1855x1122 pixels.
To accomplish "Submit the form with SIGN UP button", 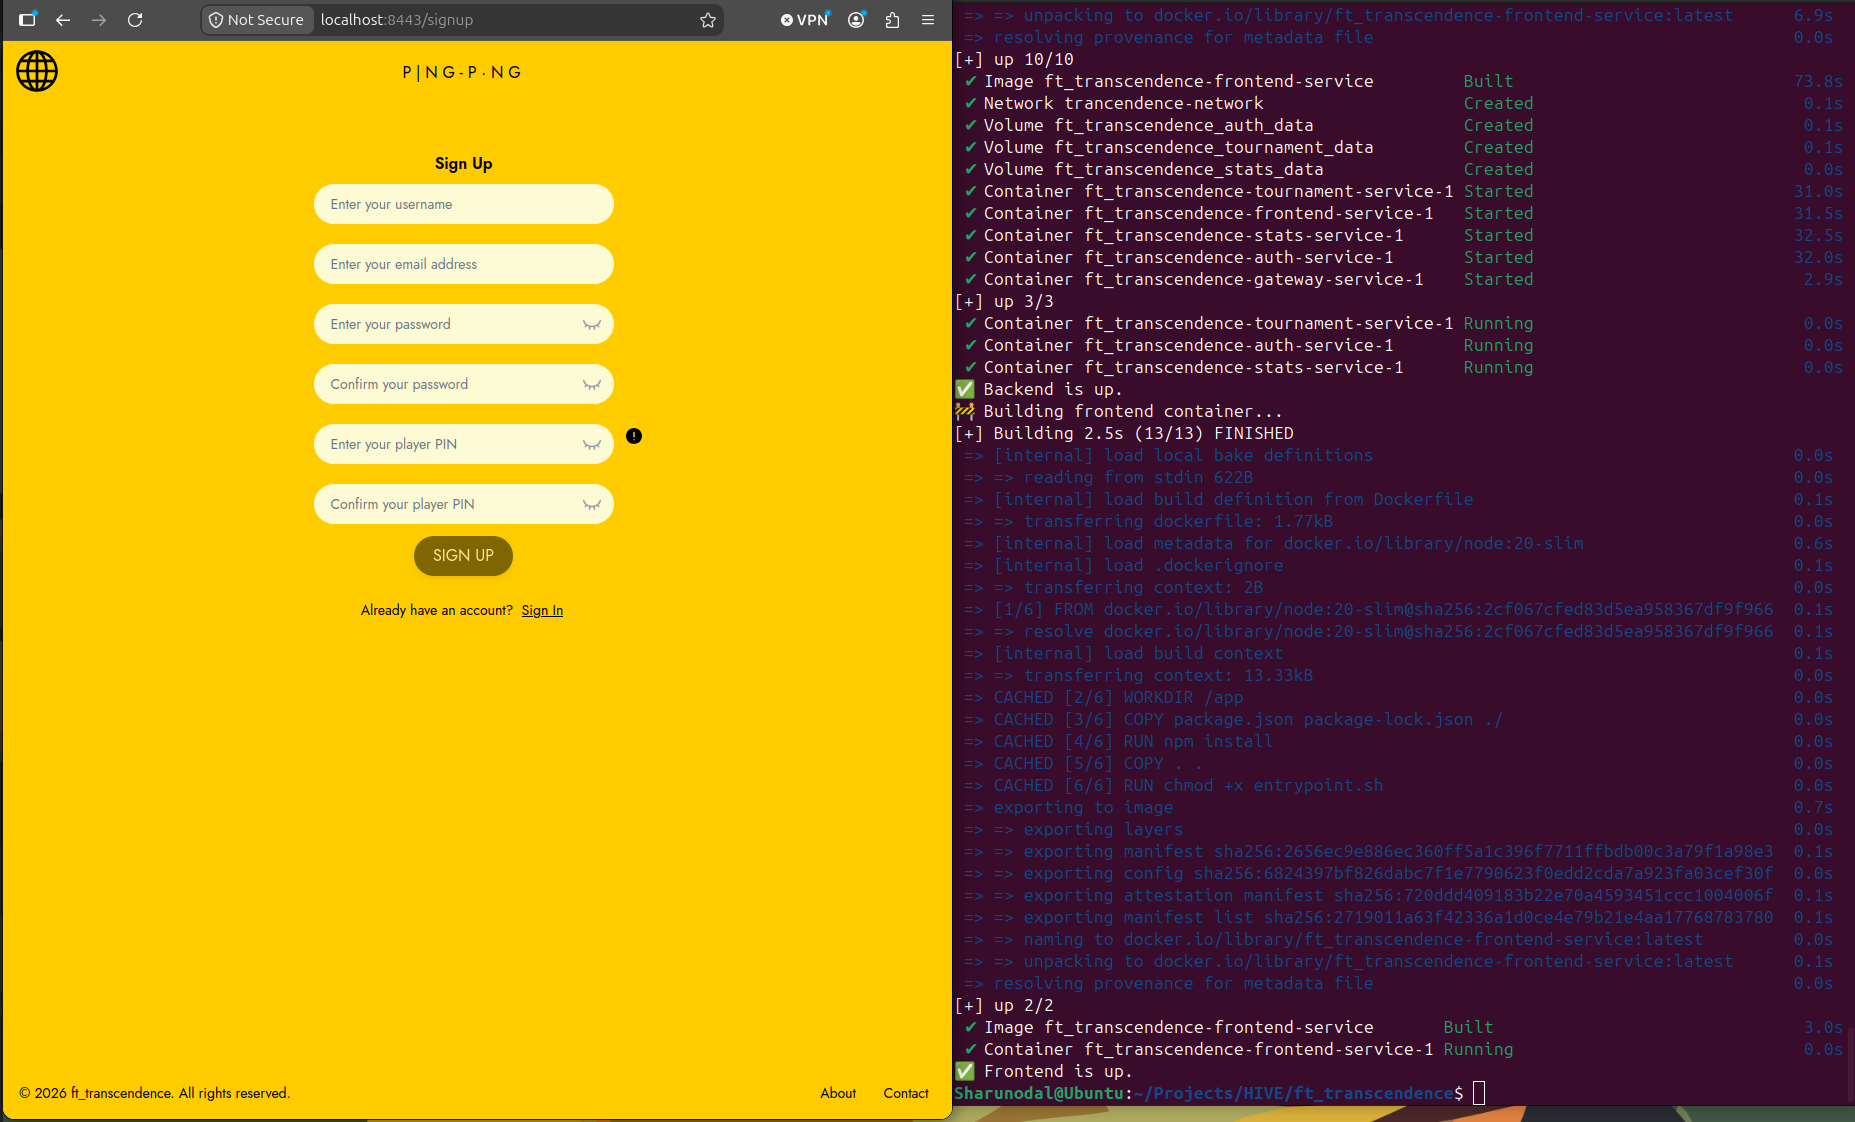I will 463,556.
